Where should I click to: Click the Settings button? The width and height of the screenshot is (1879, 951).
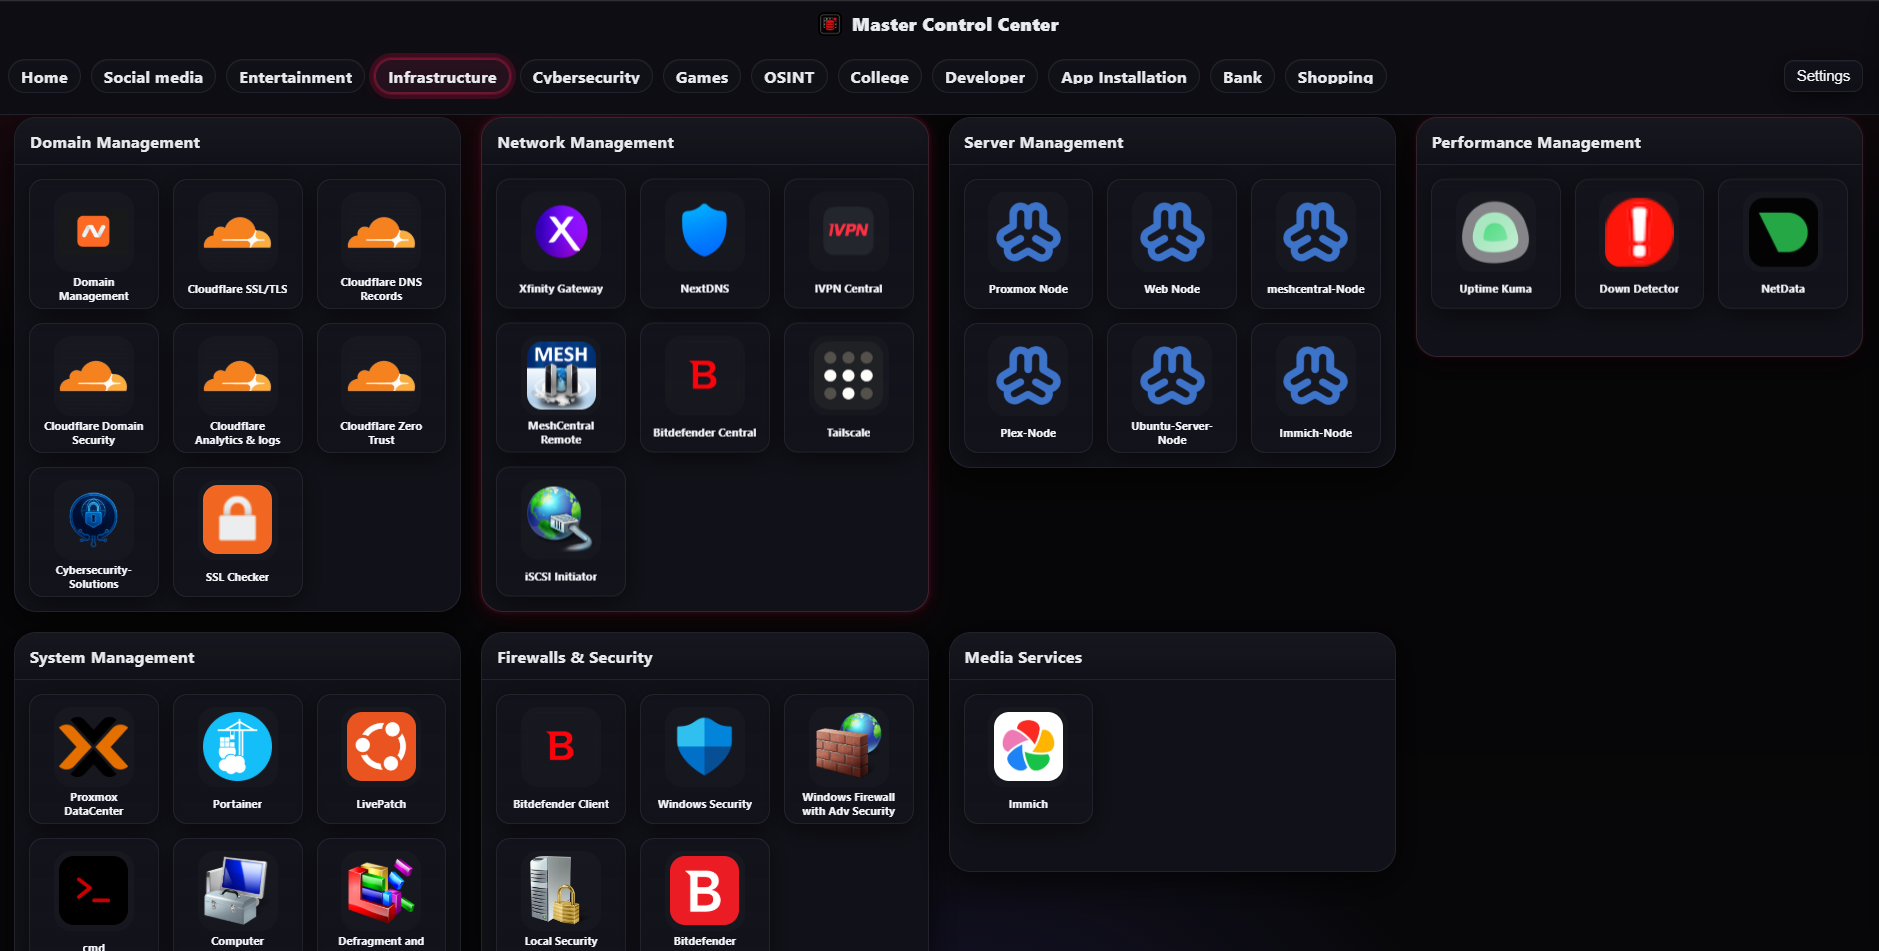(1823, 76)
